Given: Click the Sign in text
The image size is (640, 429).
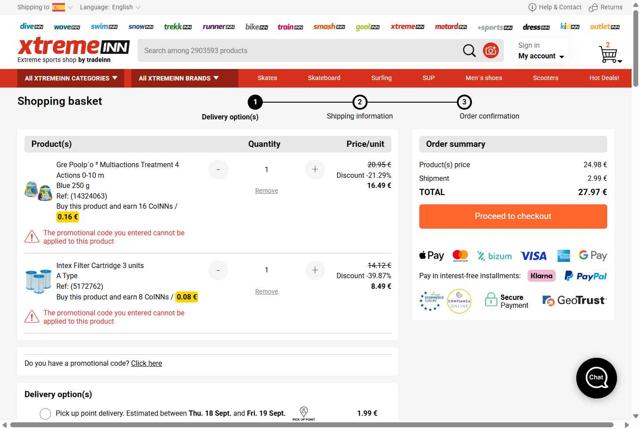Looking at the screenshot, I should point(529,45).
